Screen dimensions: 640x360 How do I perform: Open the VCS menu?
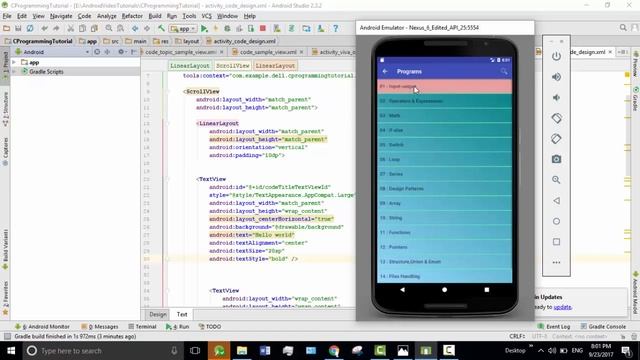pyautogui.click(x=207, y=16)
